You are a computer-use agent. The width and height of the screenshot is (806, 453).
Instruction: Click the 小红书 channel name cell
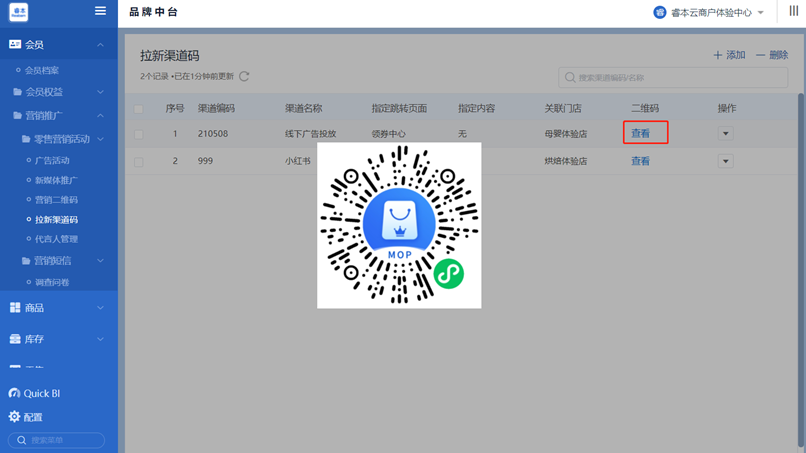298,161
